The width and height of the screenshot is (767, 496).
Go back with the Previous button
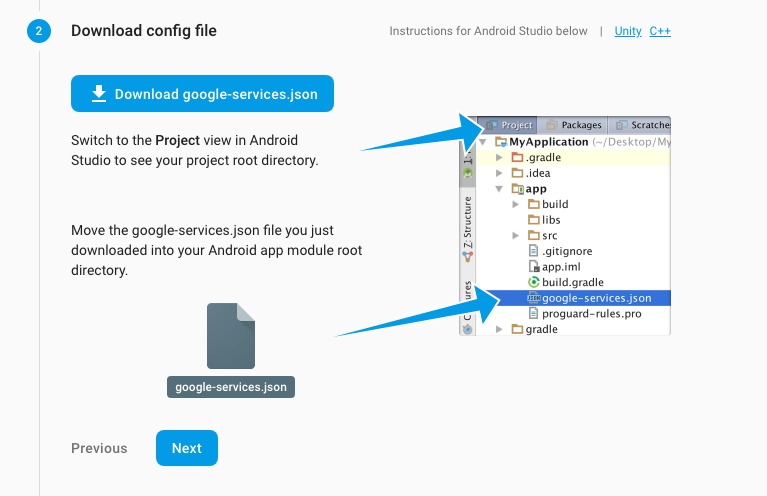99,448
